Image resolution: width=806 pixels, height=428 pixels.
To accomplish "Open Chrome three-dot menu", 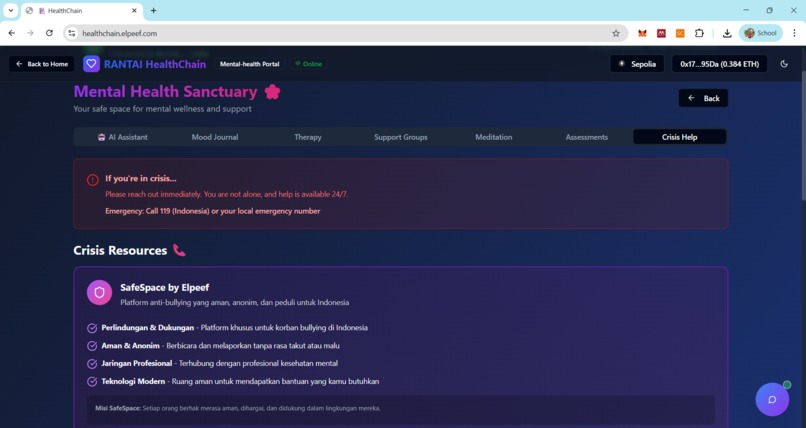I will pos(794,33).
